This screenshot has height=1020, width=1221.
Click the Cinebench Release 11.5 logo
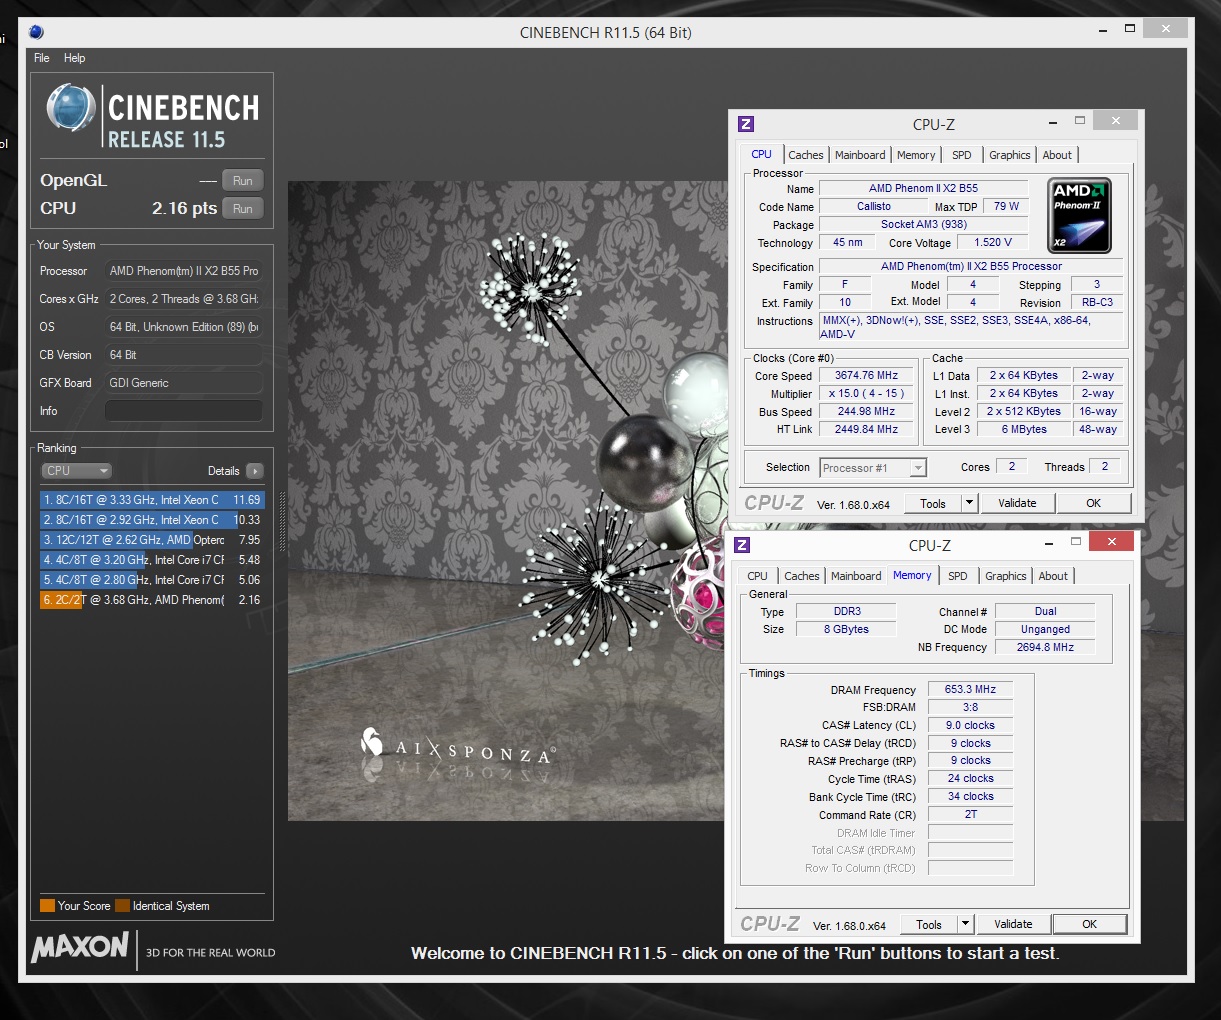pyautogui.click(x=152, y=116)
